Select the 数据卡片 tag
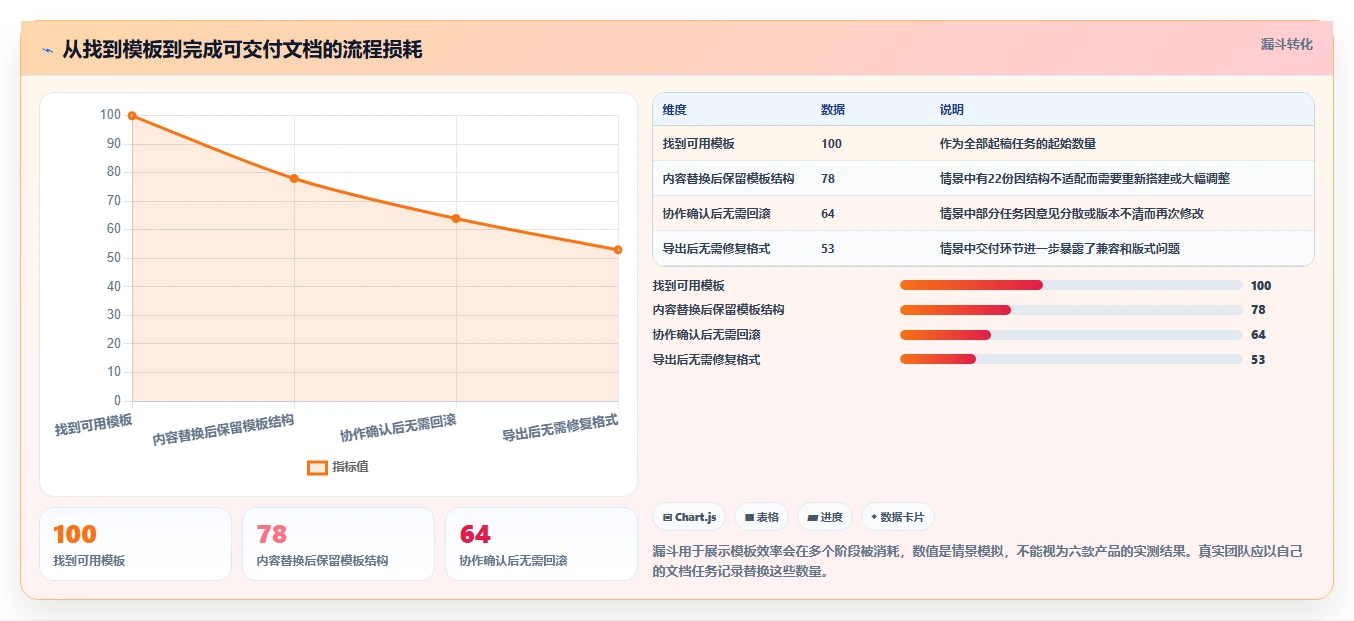Image resolution: width=1354 pixels, height=621 pixels. point(898,517)
